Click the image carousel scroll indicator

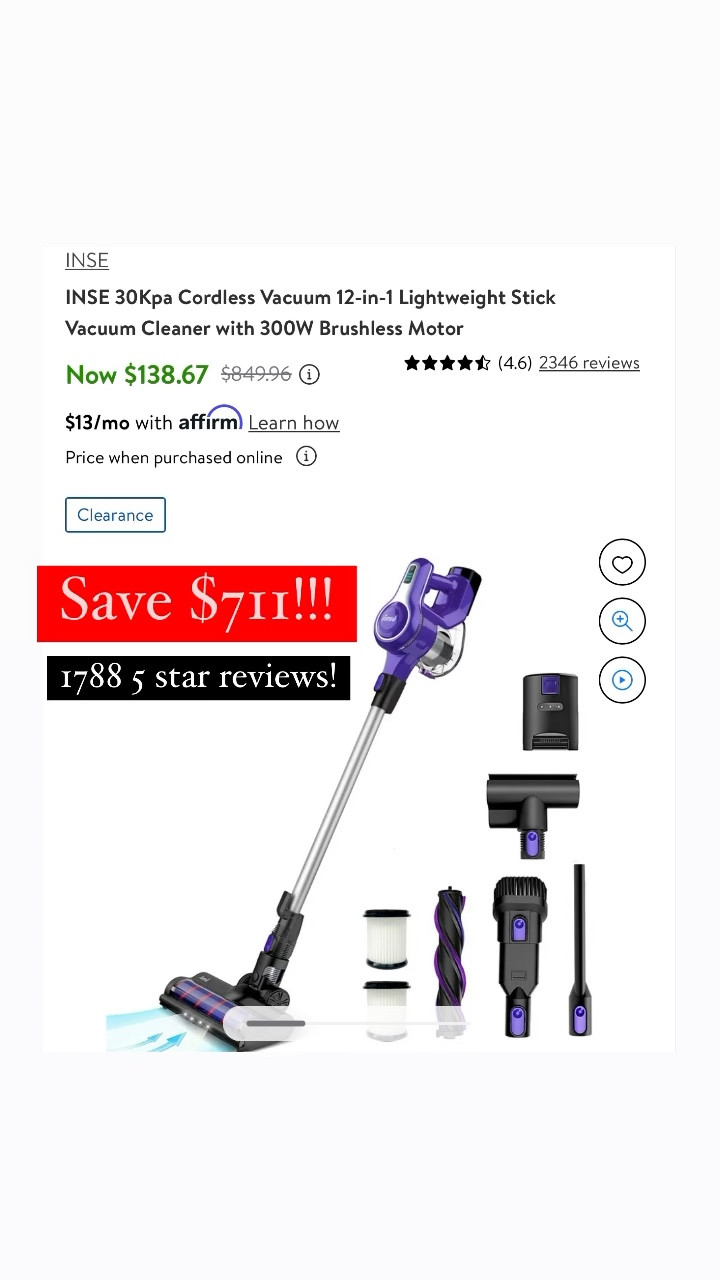(x=276, y=1023)
